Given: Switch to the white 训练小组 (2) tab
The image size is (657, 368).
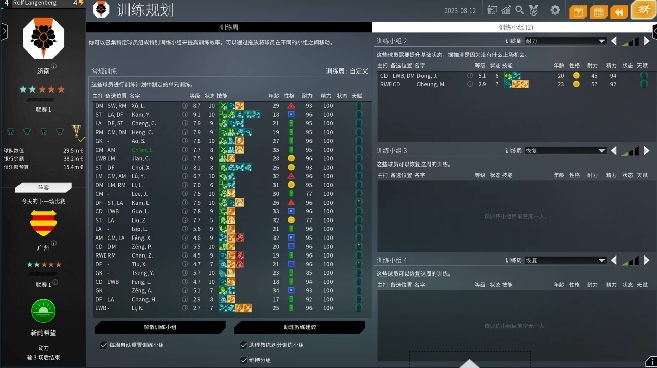Looking at the screenshot, I should [x=512, y=27].
